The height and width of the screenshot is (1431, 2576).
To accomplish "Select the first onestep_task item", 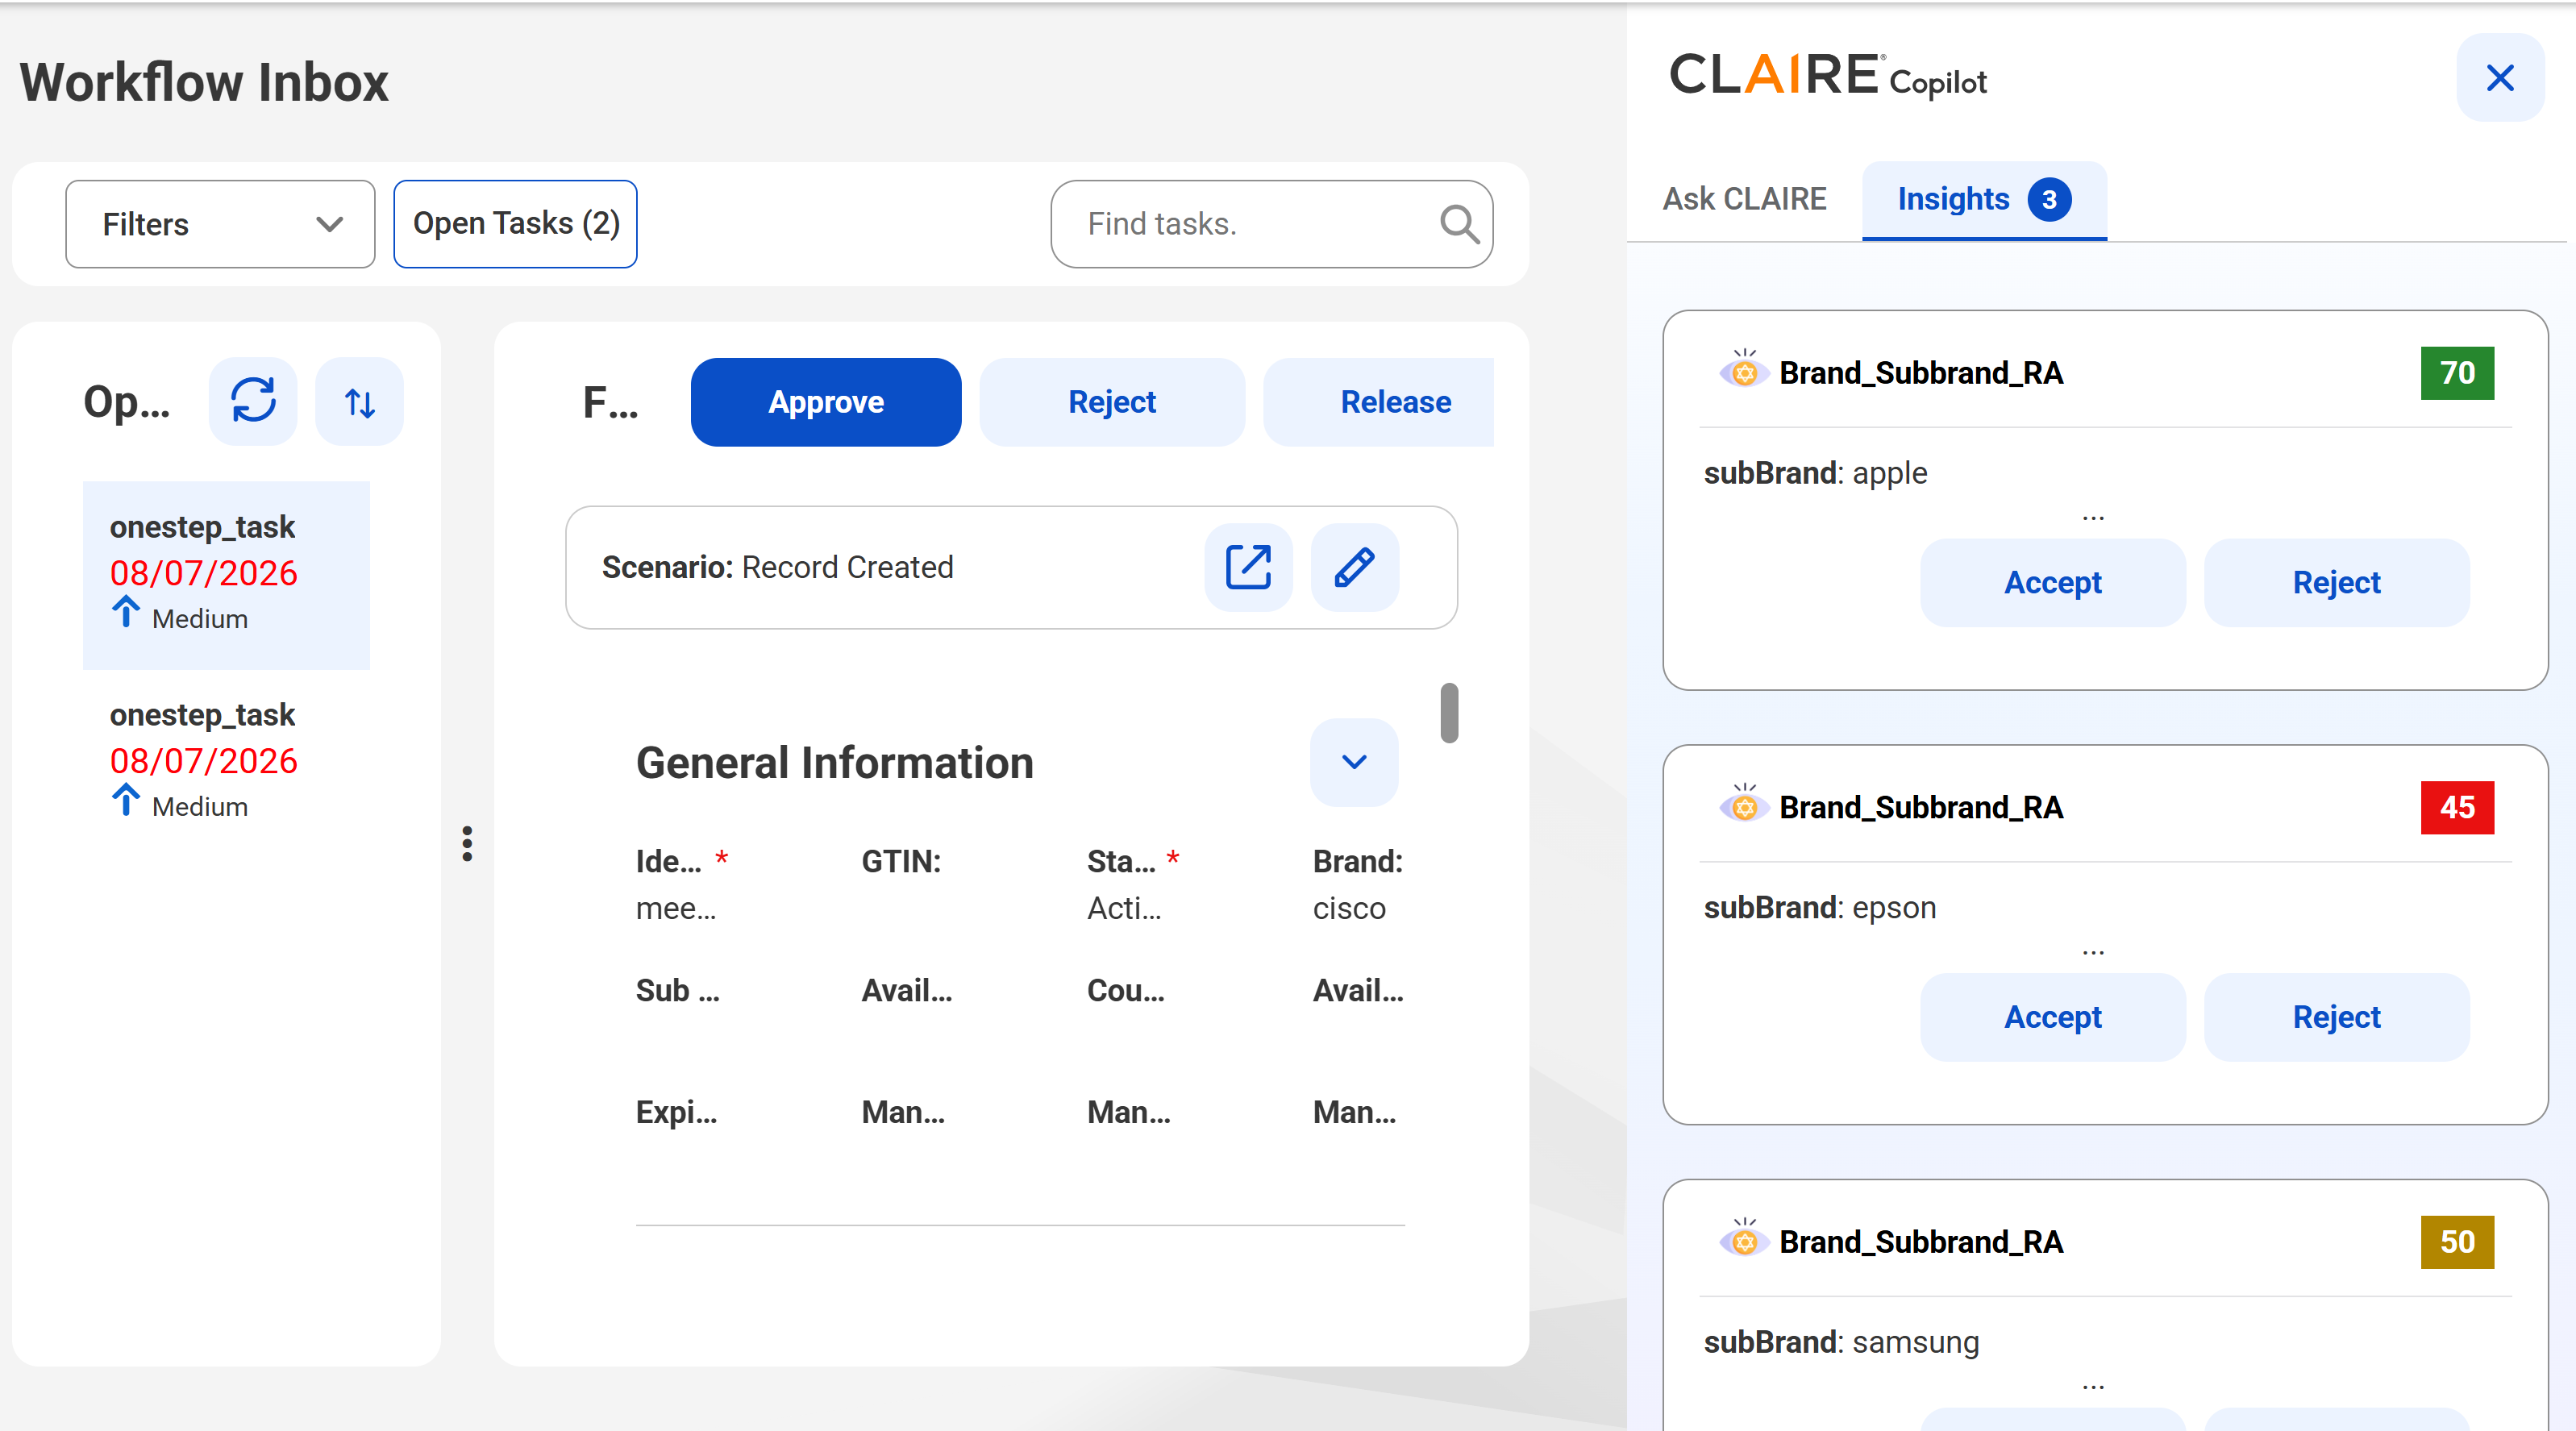I will [226, 575].
